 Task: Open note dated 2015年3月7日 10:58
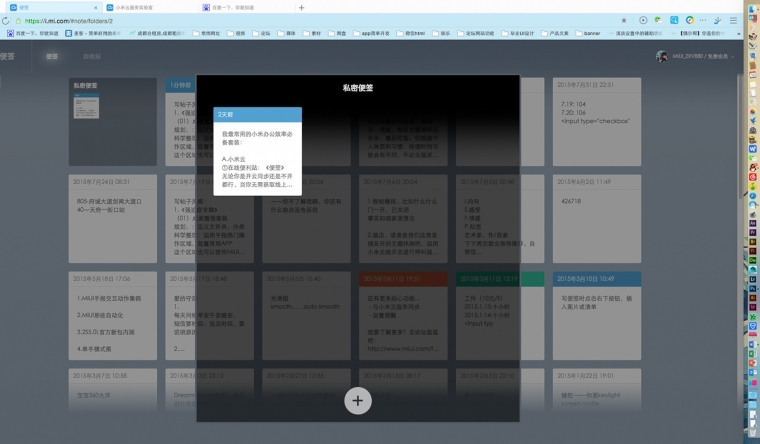tap(112, 390)
